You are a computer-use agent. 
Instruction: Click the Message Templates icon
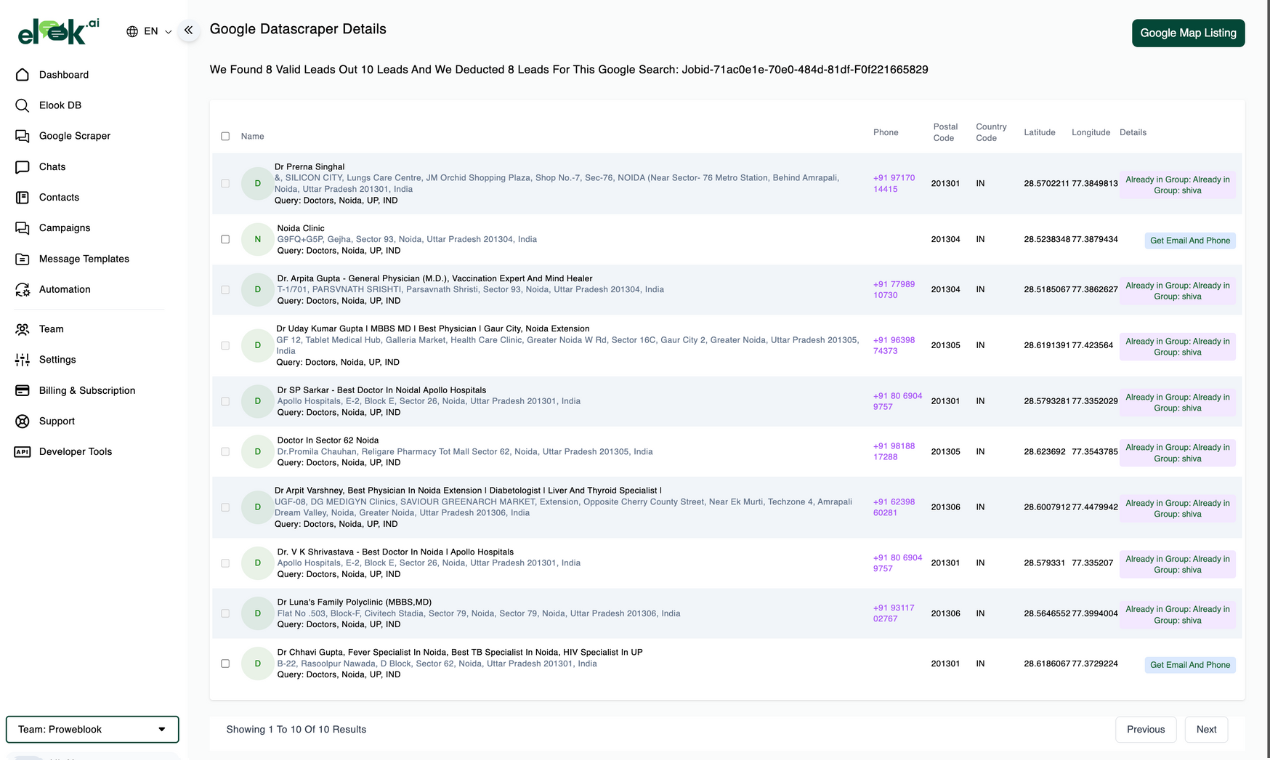point(22,259)
